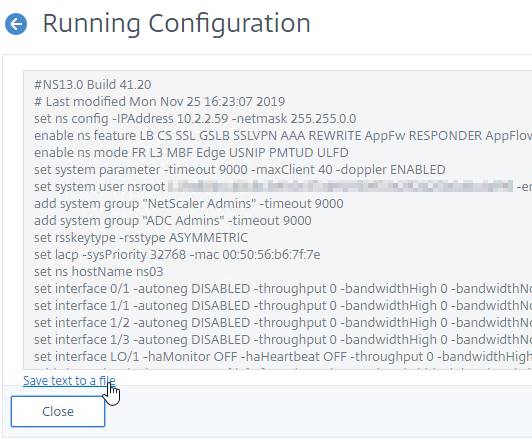Click the ADC Admins system group line
532x438 pixels.
click(x=173, y=220)
